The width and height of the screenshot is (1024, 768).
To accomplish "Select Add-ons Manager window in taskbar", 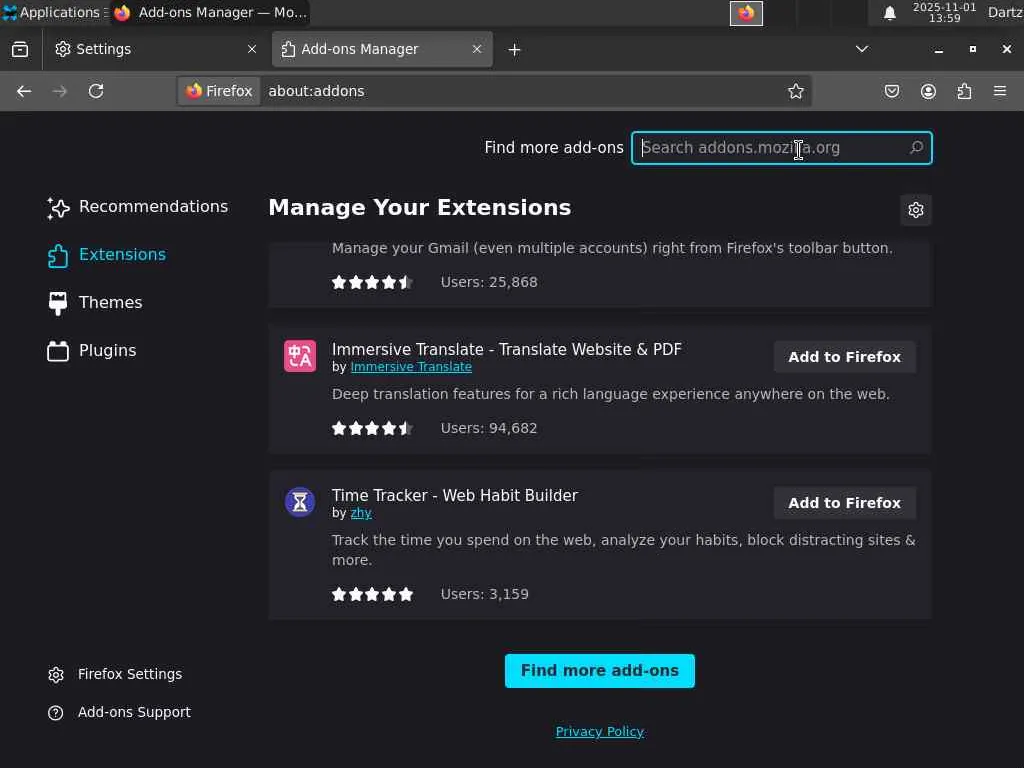I will (210, 12).
